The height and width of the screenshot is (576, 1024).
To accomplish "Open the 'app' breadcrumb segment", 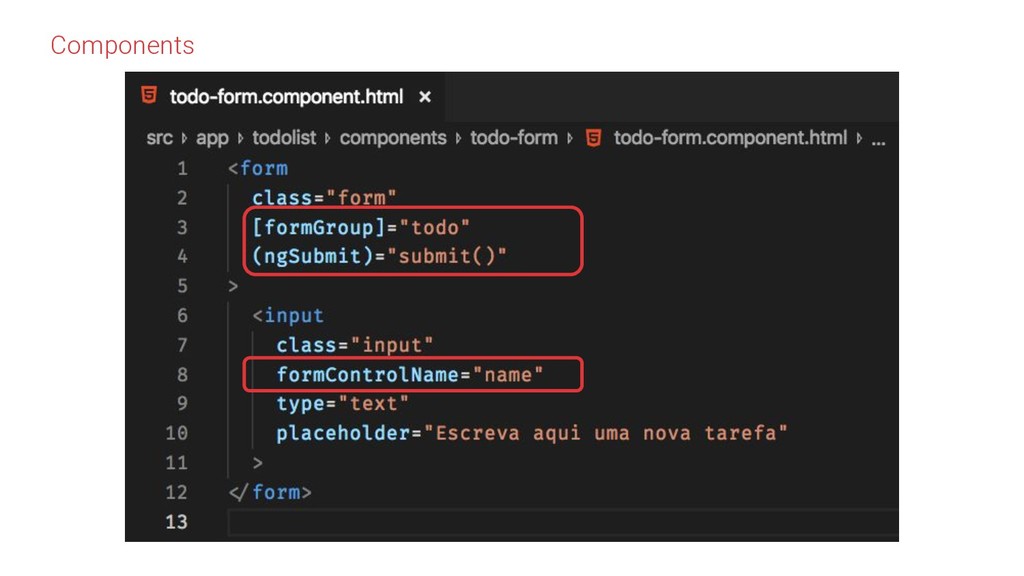I will pos(212,138).
